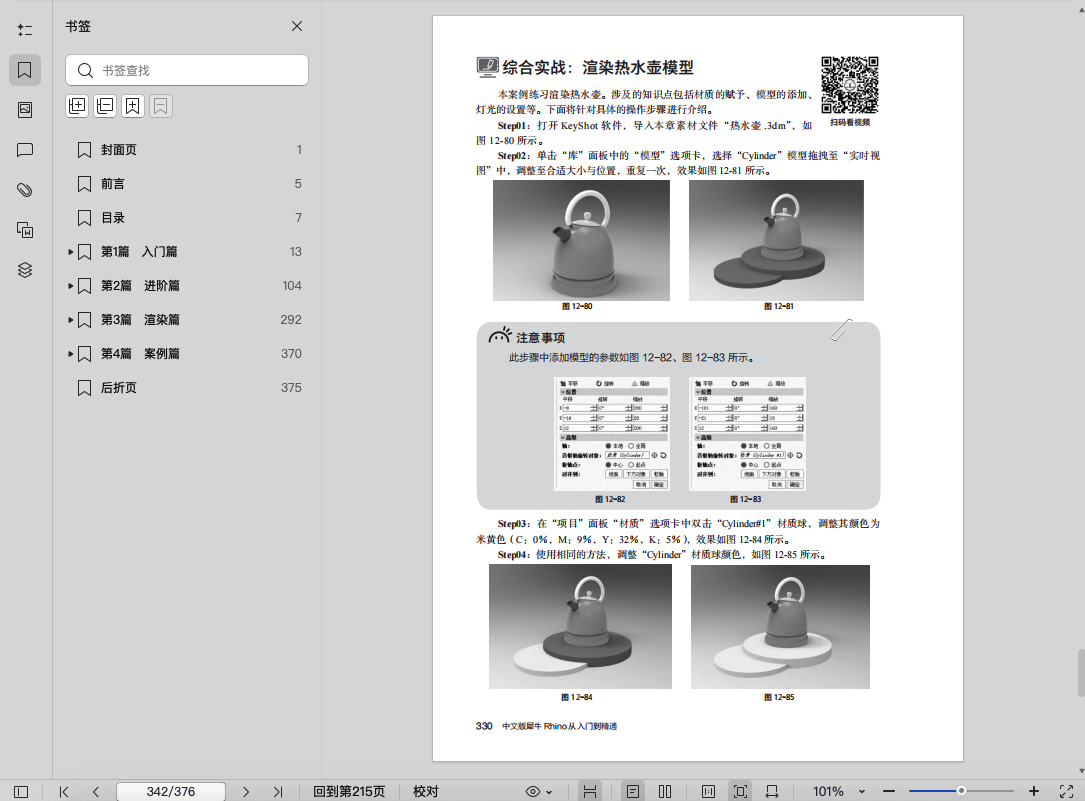The width and height of the screenshot is (1085, 801).
Task: Enter fullscreen mode icon in status bar
Action: click(x=1066, y=791)
